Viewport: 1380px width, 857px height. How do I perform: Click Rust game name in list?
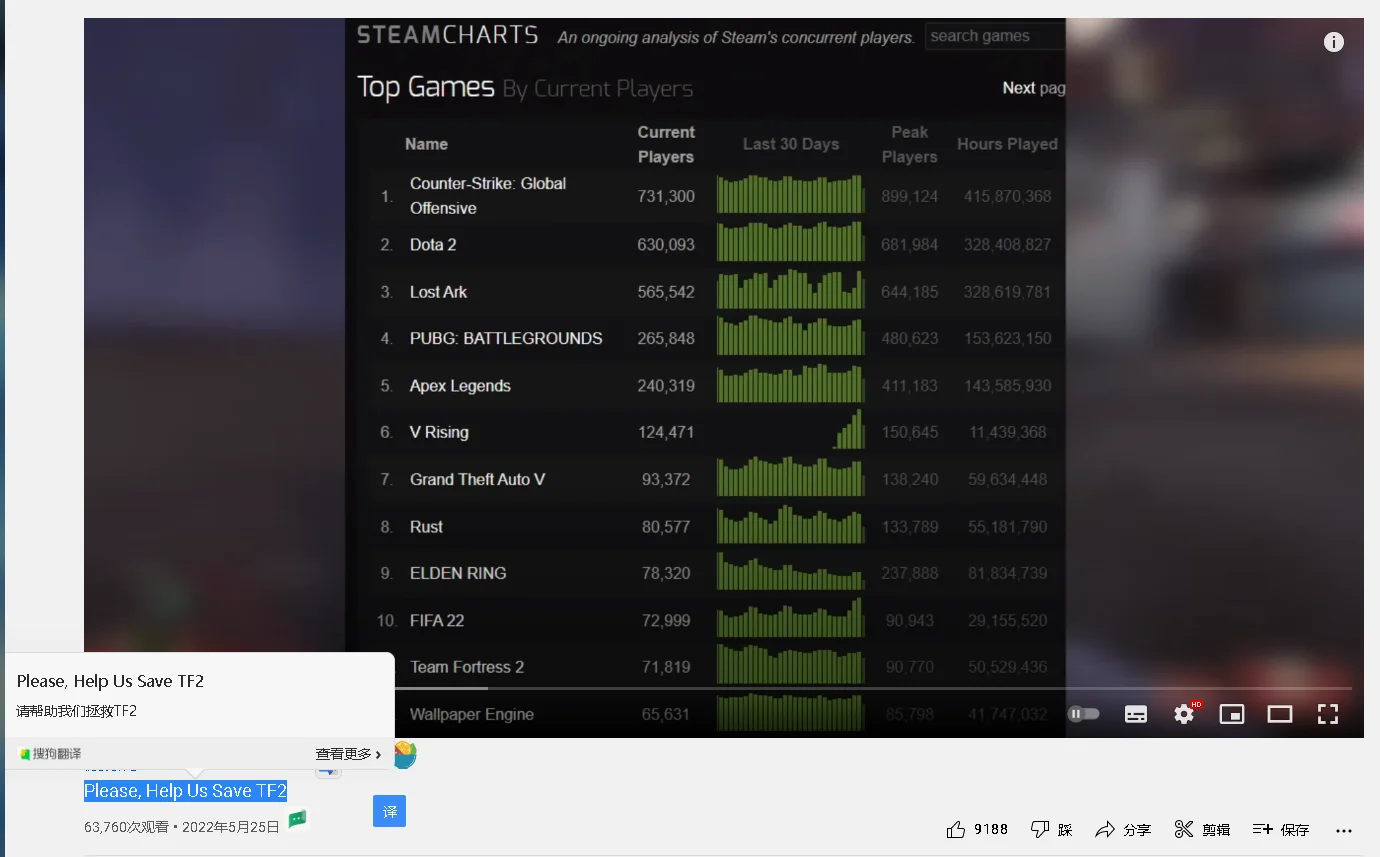click(426, 527)
